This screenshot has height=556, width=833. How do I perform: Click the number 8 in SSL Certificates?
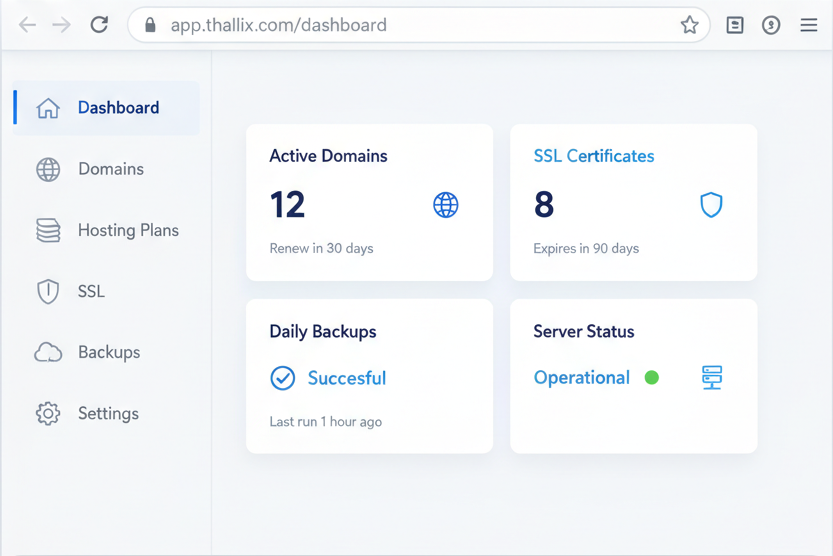[x=544, y=205]
